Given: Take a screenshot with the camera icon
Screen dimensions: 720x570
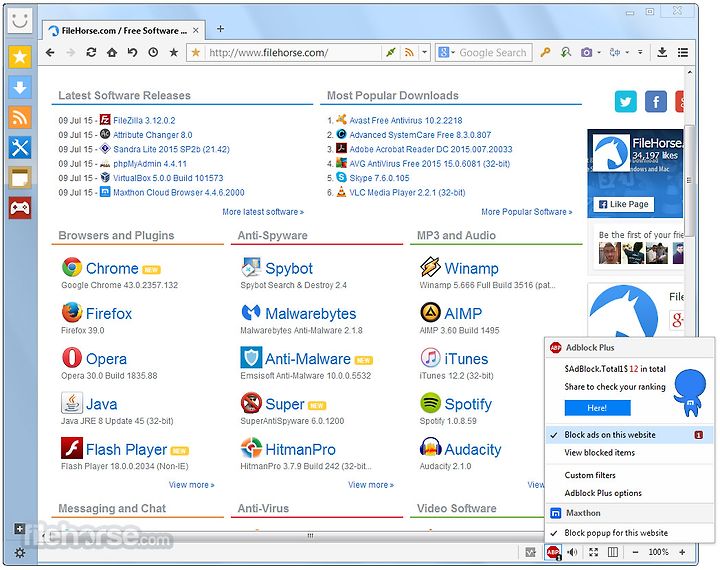Looking at the screenshot, I should click(x=586, y=52).
